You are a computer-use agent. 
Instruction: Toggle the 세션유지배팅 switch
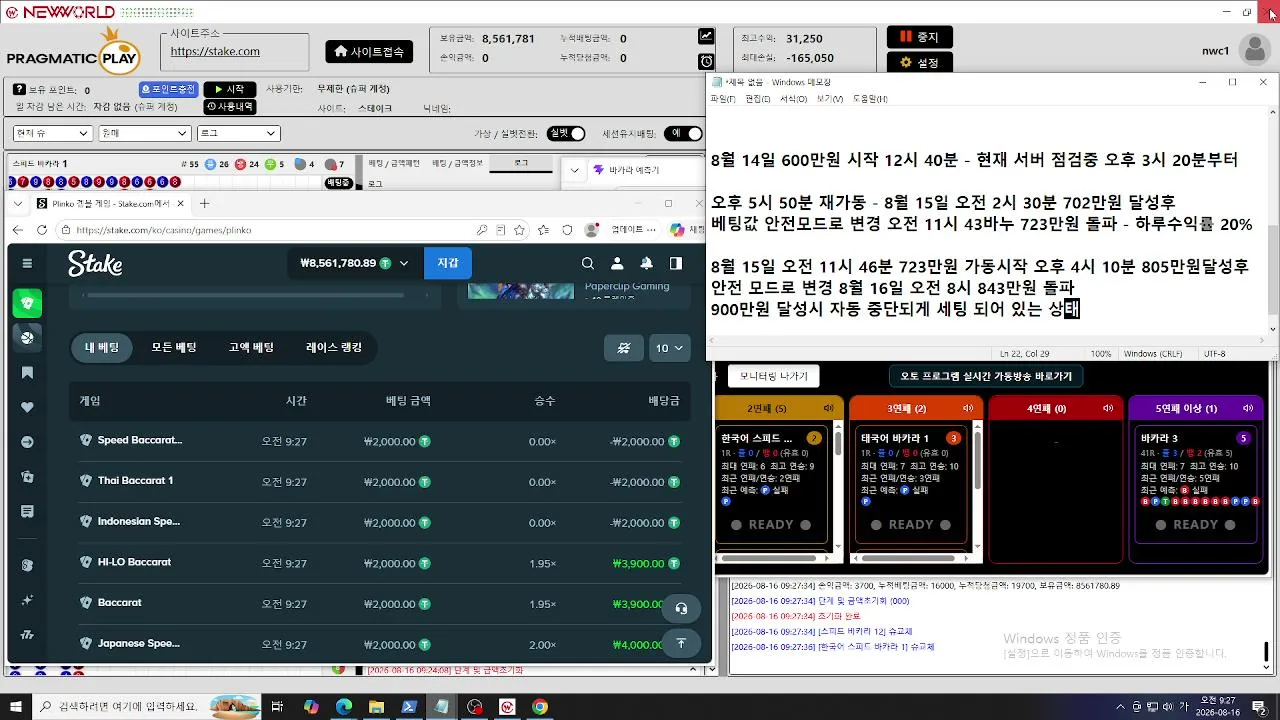coord(683,133)
